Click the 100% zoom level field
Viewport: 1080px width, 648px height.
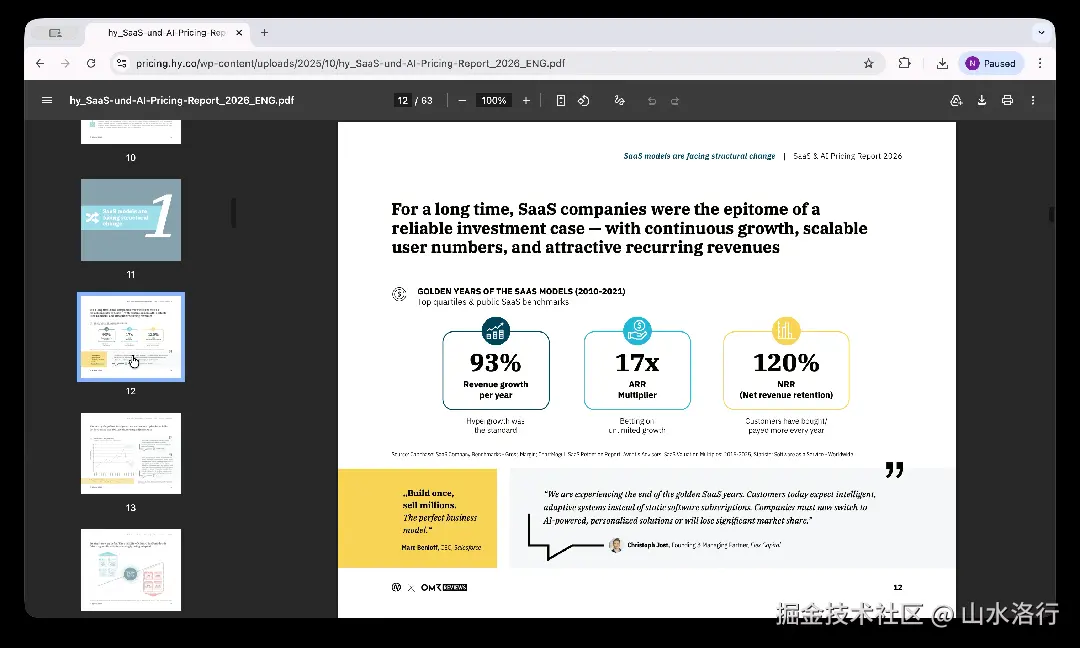494,101
